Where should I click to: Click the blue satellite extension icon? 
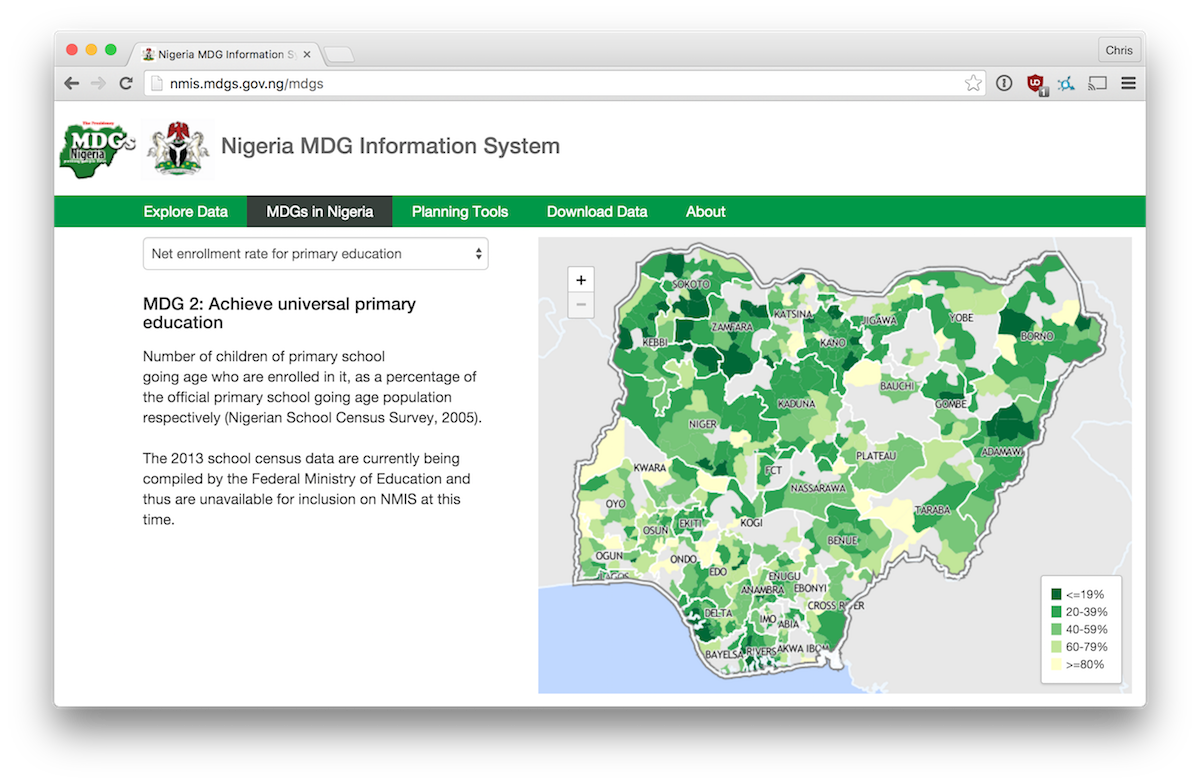pyautogui.click(x=1067, y=84)
